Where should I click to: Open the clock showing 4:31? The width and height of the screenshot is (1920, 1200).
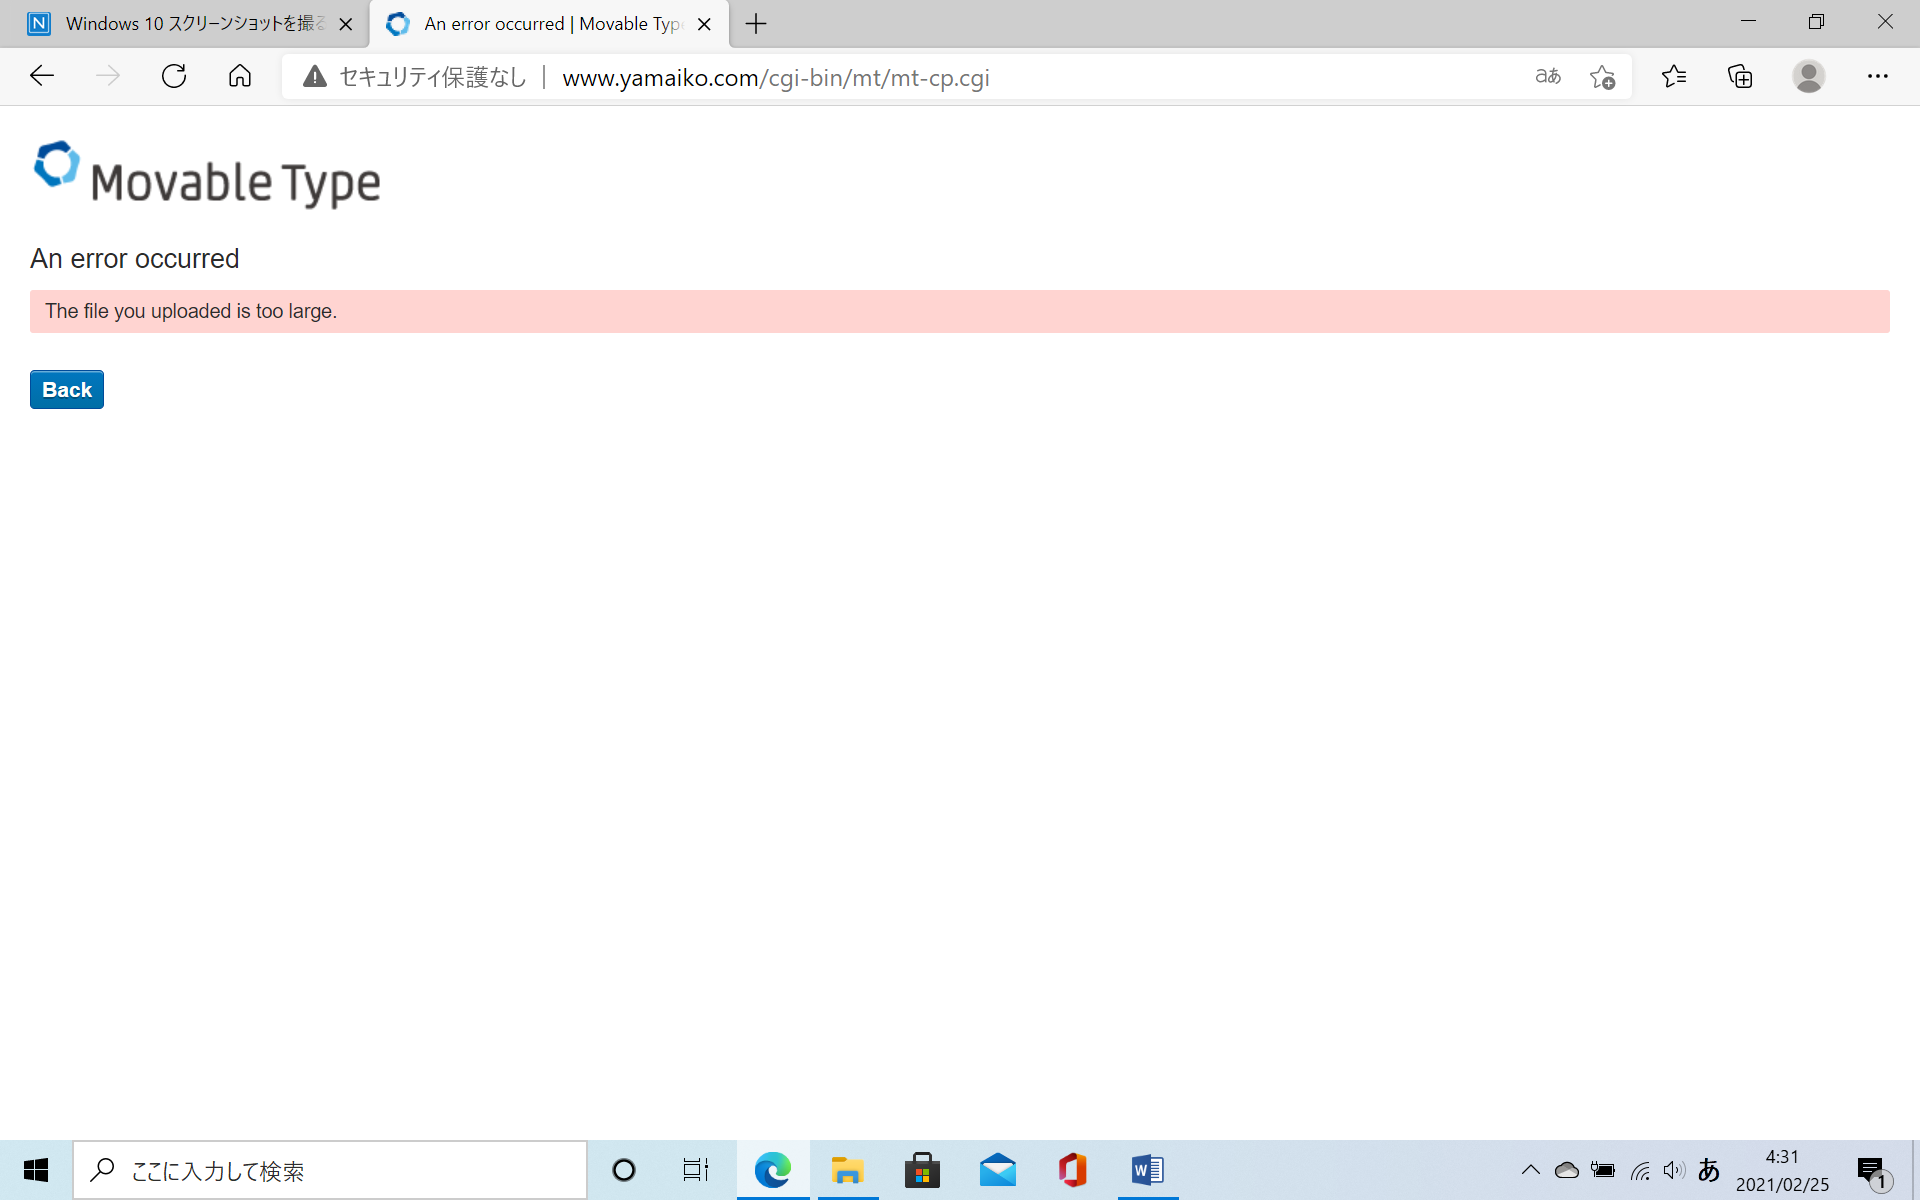[1782, 1170]
